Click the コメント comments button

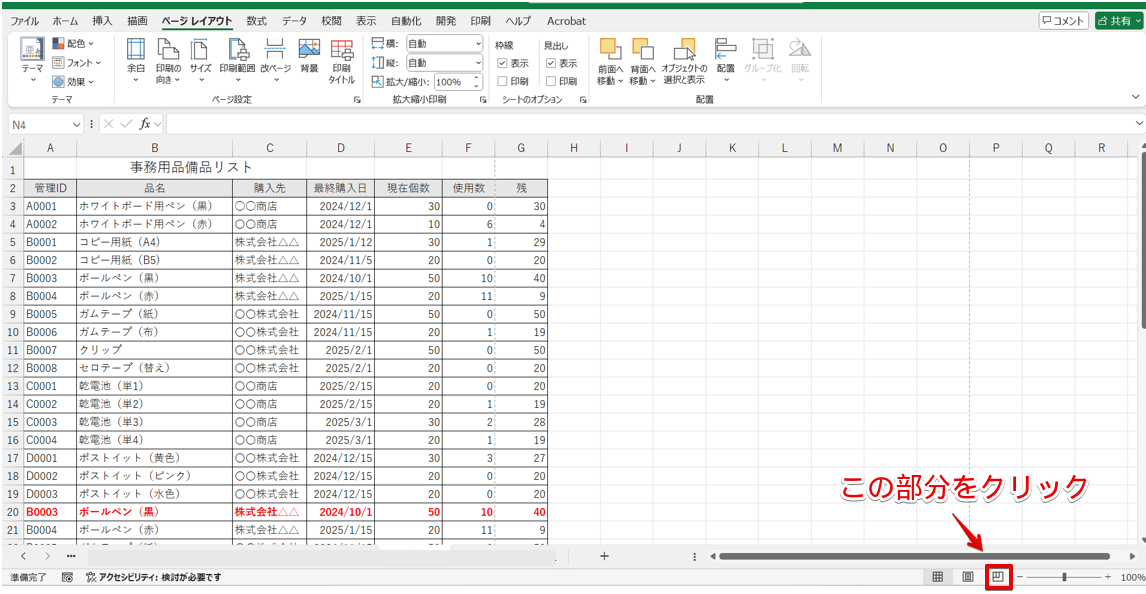[x=1062, y=21]
